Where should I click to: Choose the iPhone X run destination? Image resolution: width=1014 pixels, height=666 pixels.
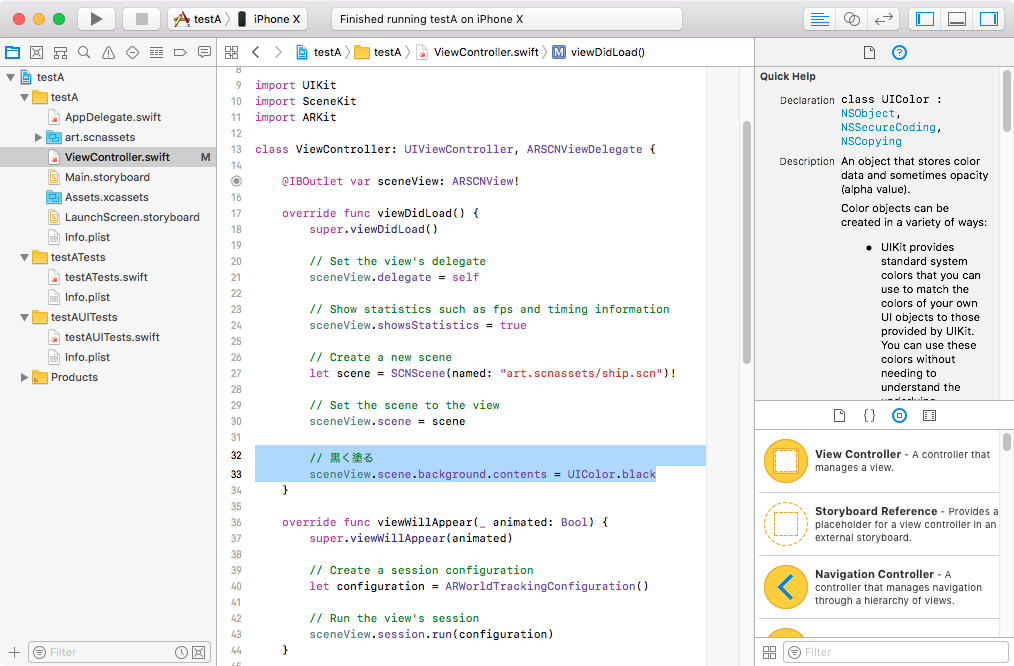(270, 19)
